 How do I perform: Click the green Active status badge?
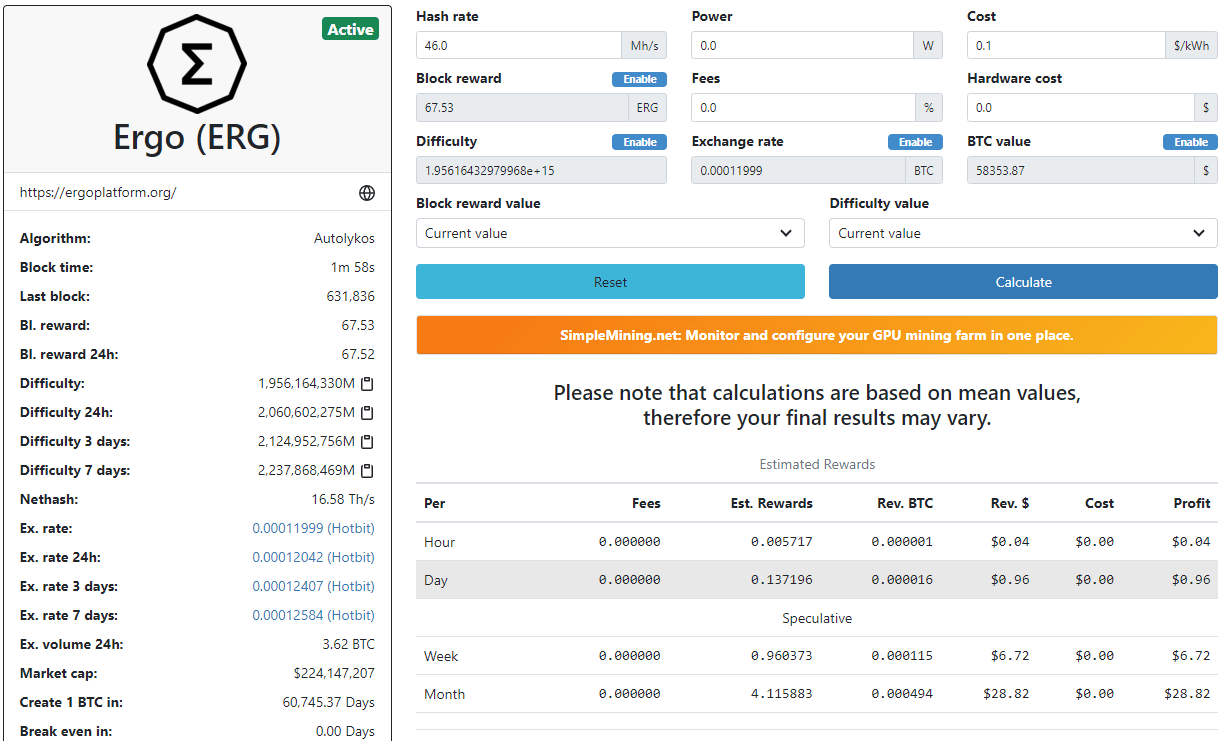coord(350,29)
